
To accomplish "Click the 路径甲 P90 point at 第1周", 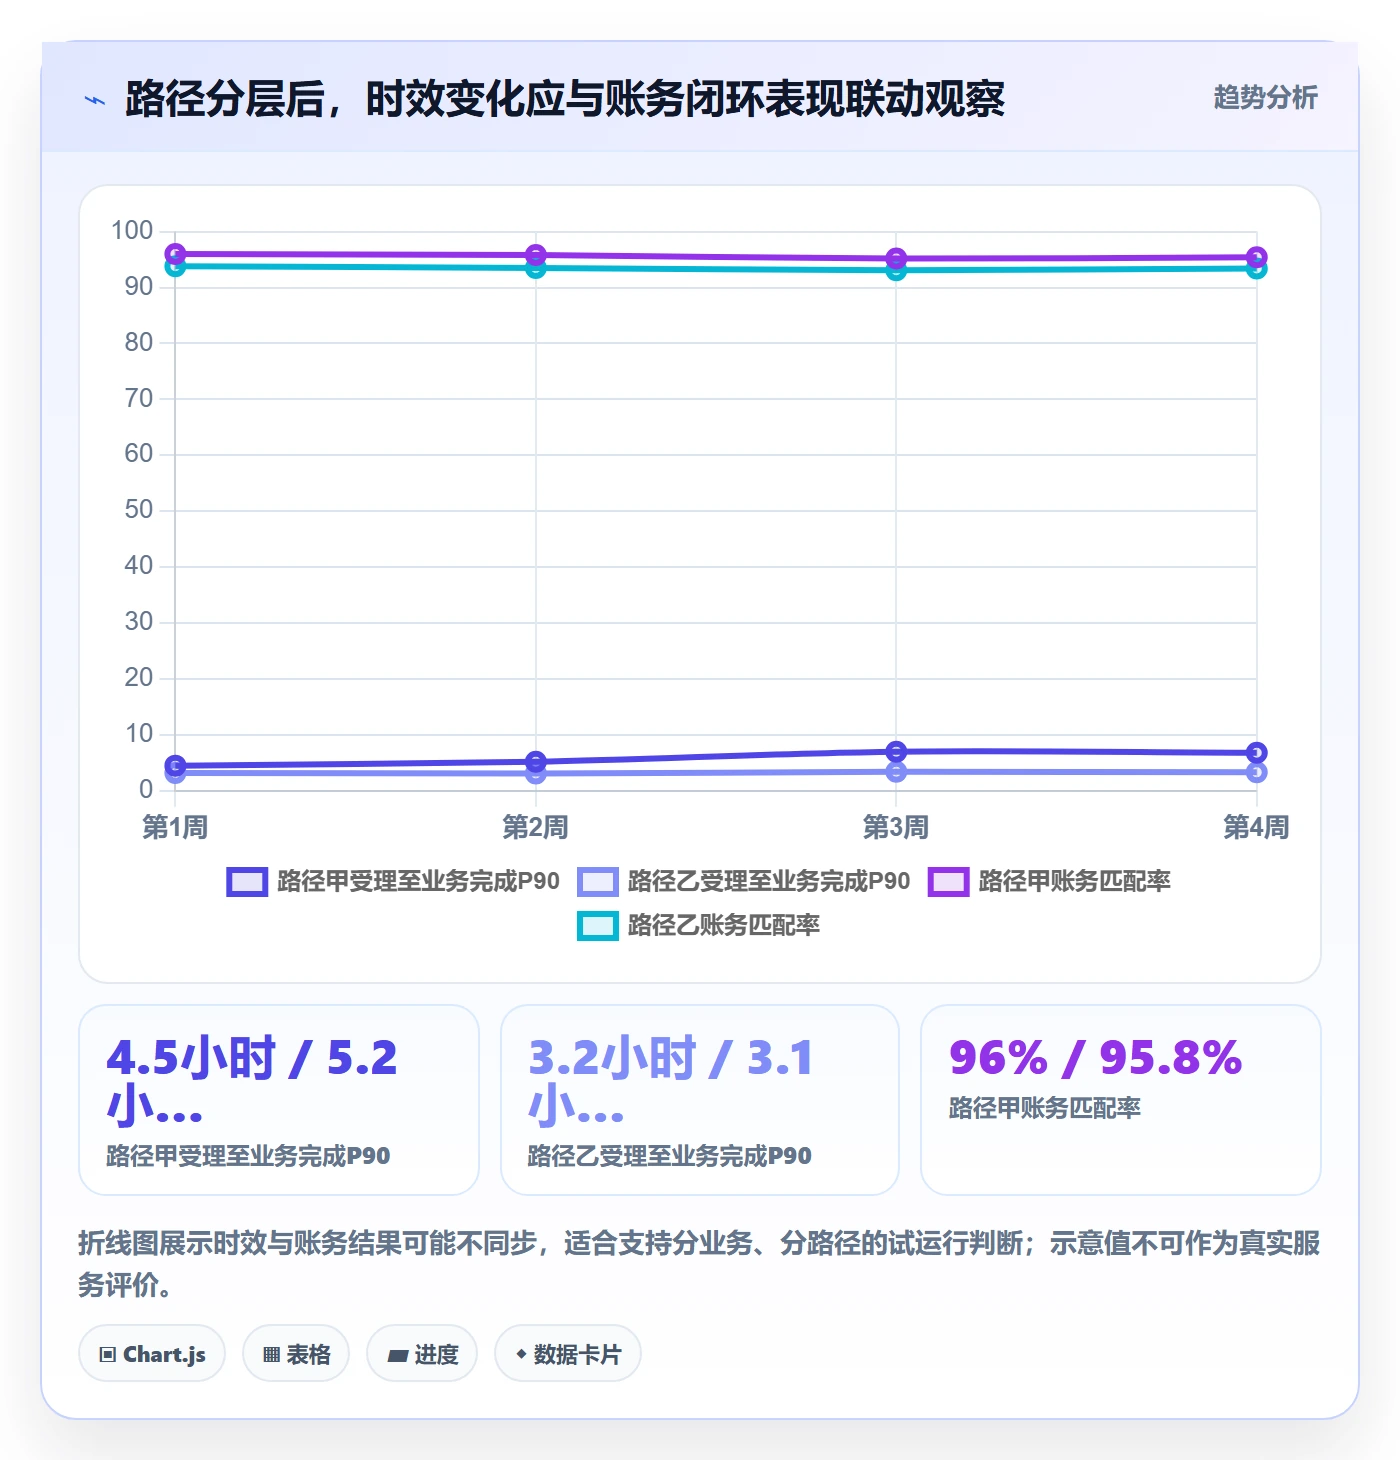I will pos(175,766).
